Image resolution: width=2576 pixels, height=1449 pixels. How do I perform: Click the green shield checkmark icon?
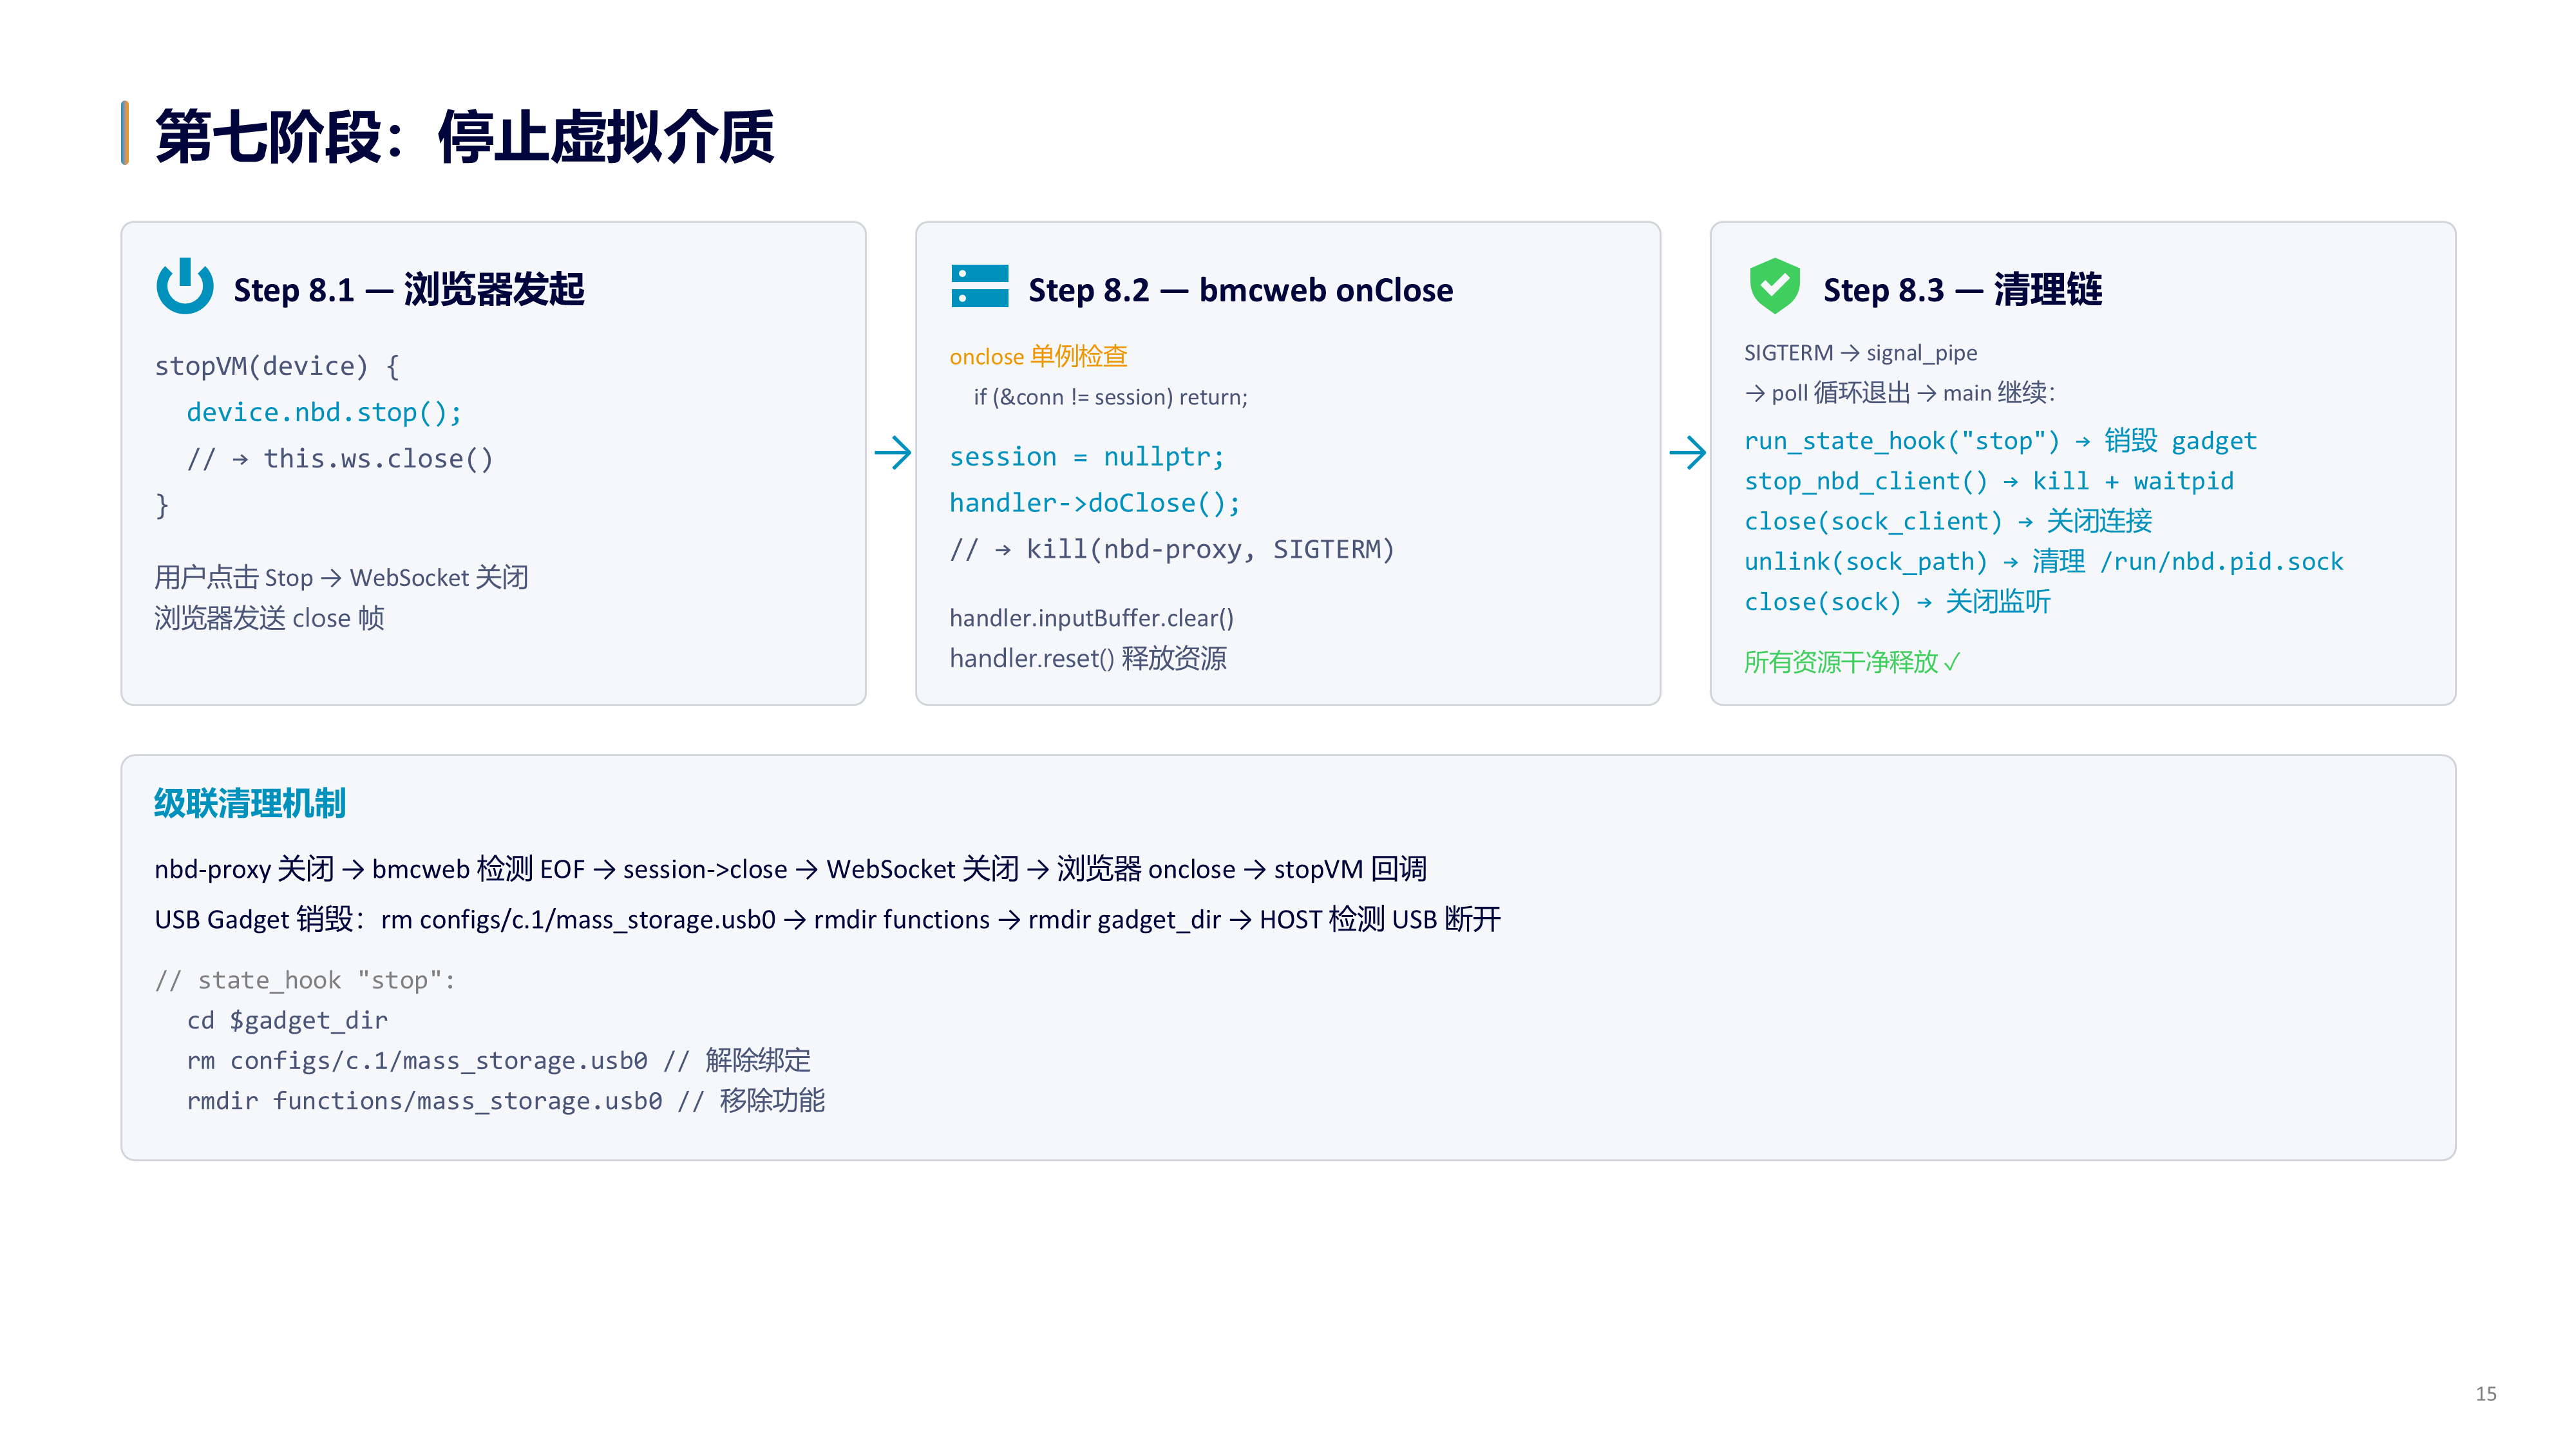pos(1774,286)
